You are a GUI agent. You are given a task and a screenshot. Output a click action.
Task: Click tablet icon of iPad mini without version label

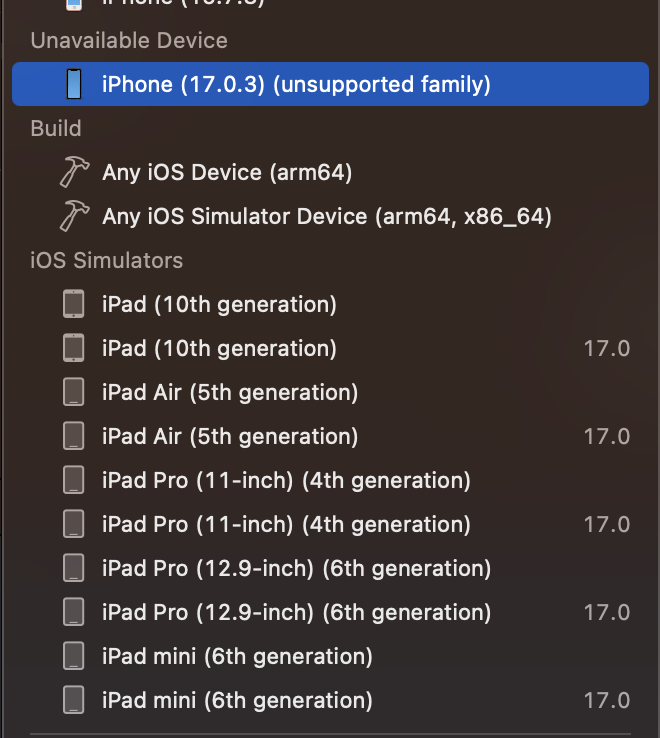[x=74, y=656]
